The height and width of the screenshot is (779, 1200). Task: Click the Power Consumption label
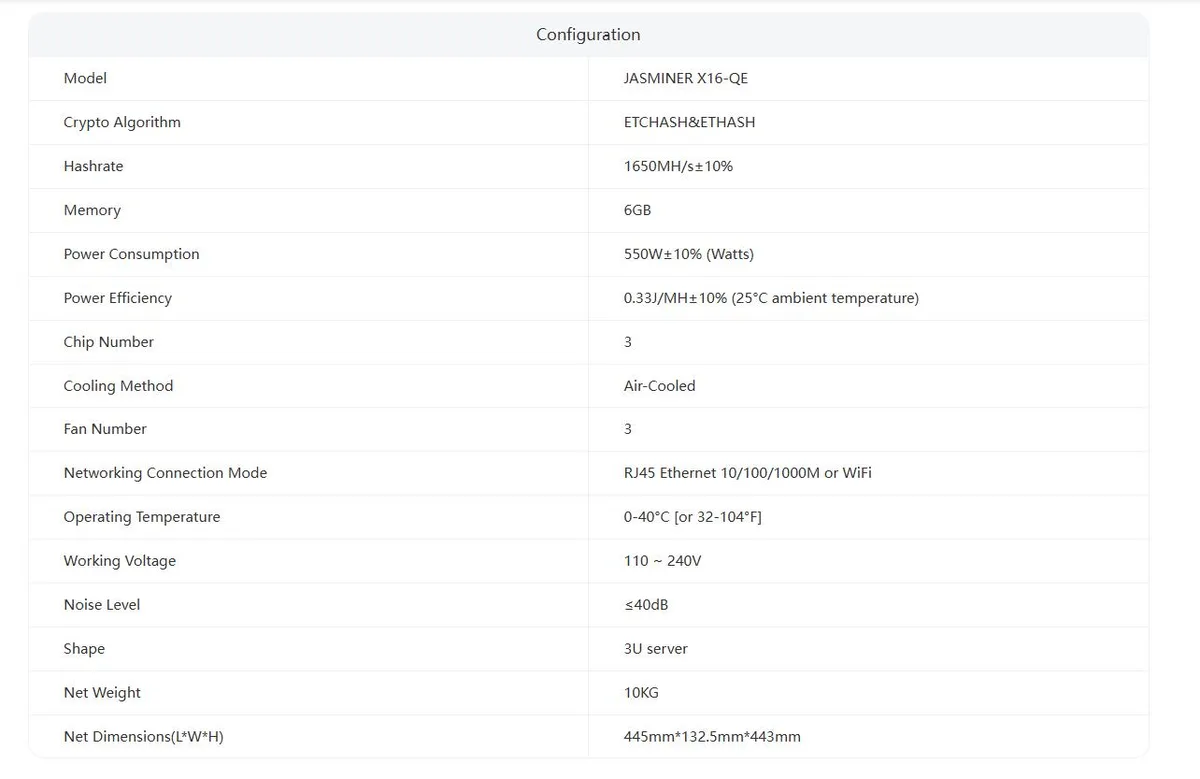point(131,254)
